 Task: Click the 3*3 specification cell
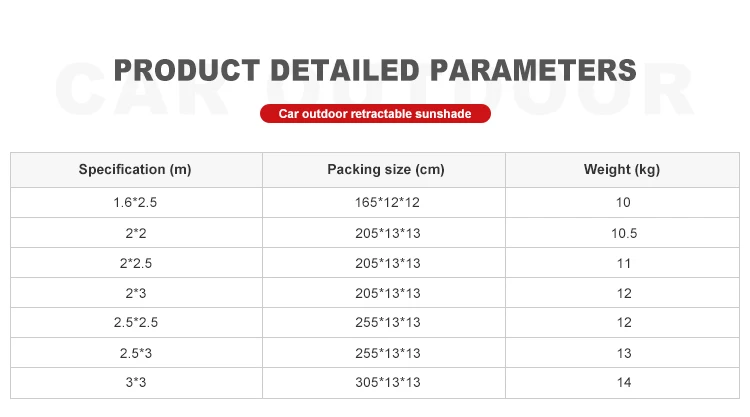tap(135, 382)
